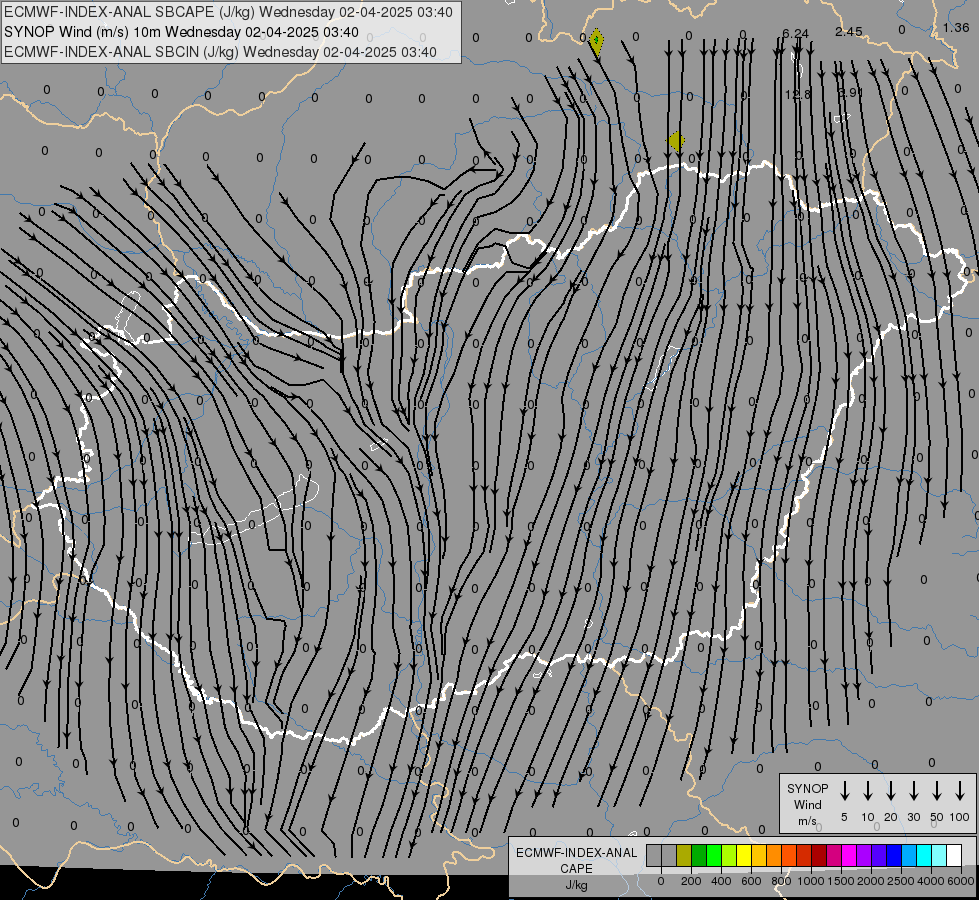
Task: Click the olive diamond marker below the 12.8 row
Action: tap(676, 142)
